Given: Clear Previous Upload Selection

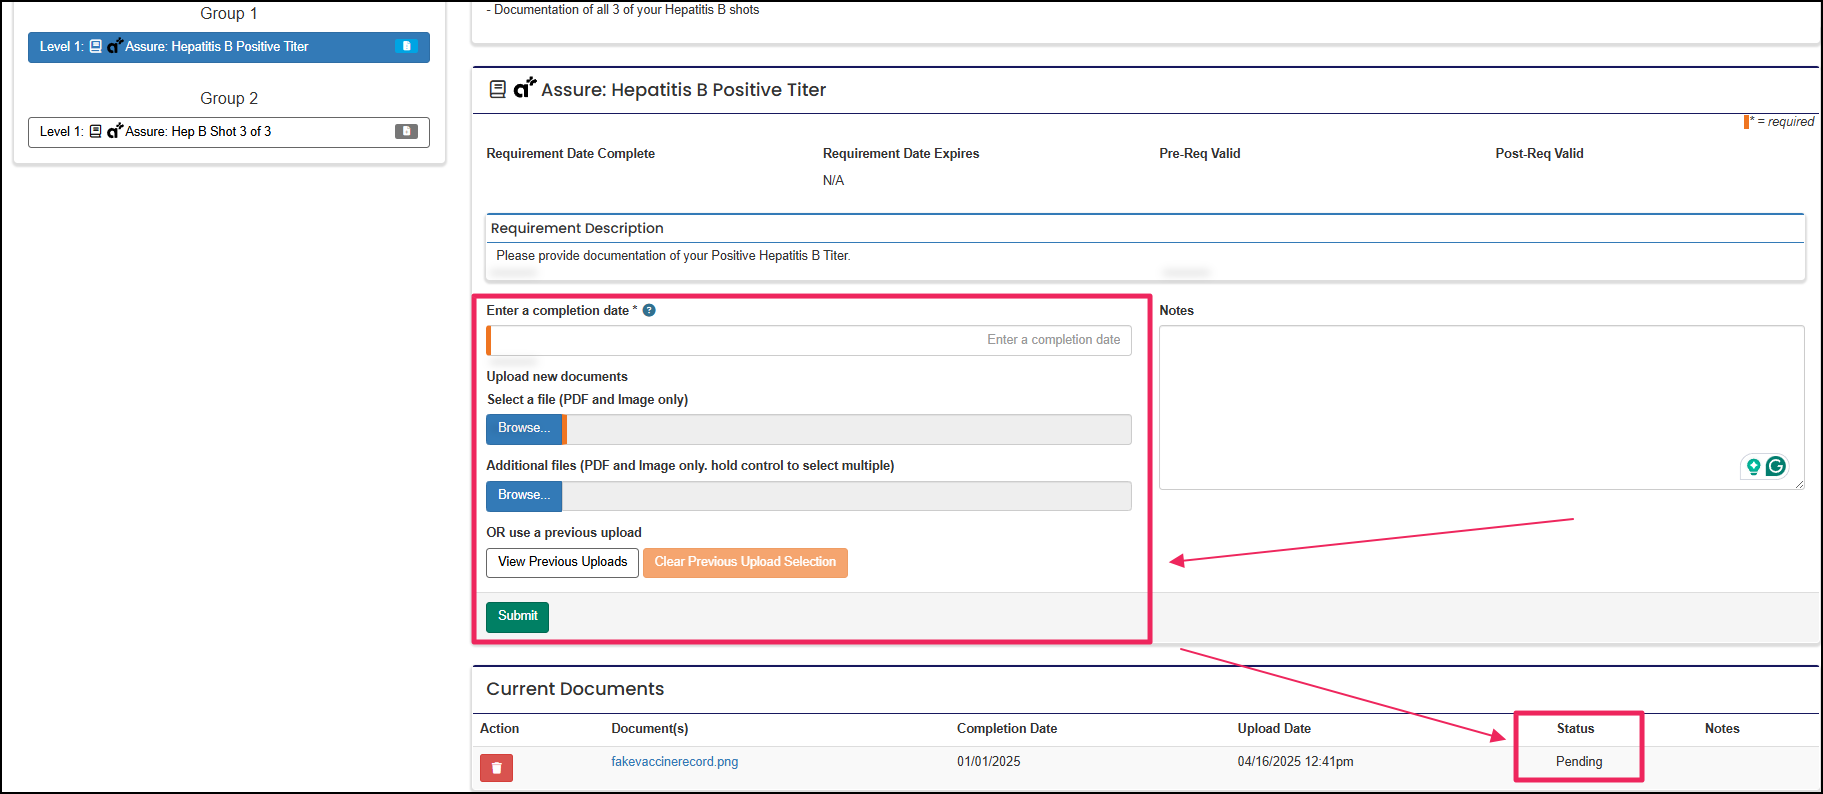Looking at the screenshot, I should tap(745, 562).
